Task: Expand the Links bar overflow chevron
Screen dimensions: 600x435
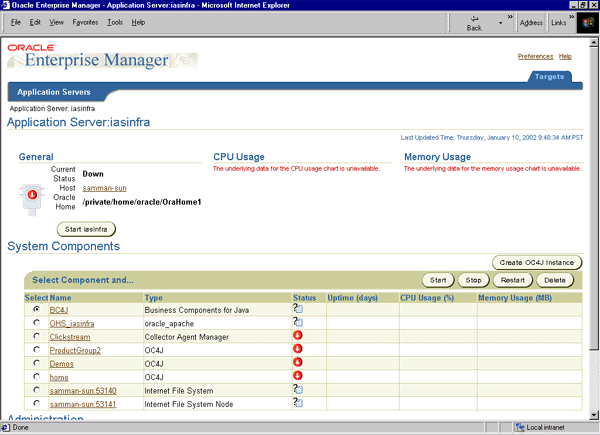Action: click(571, 17)
